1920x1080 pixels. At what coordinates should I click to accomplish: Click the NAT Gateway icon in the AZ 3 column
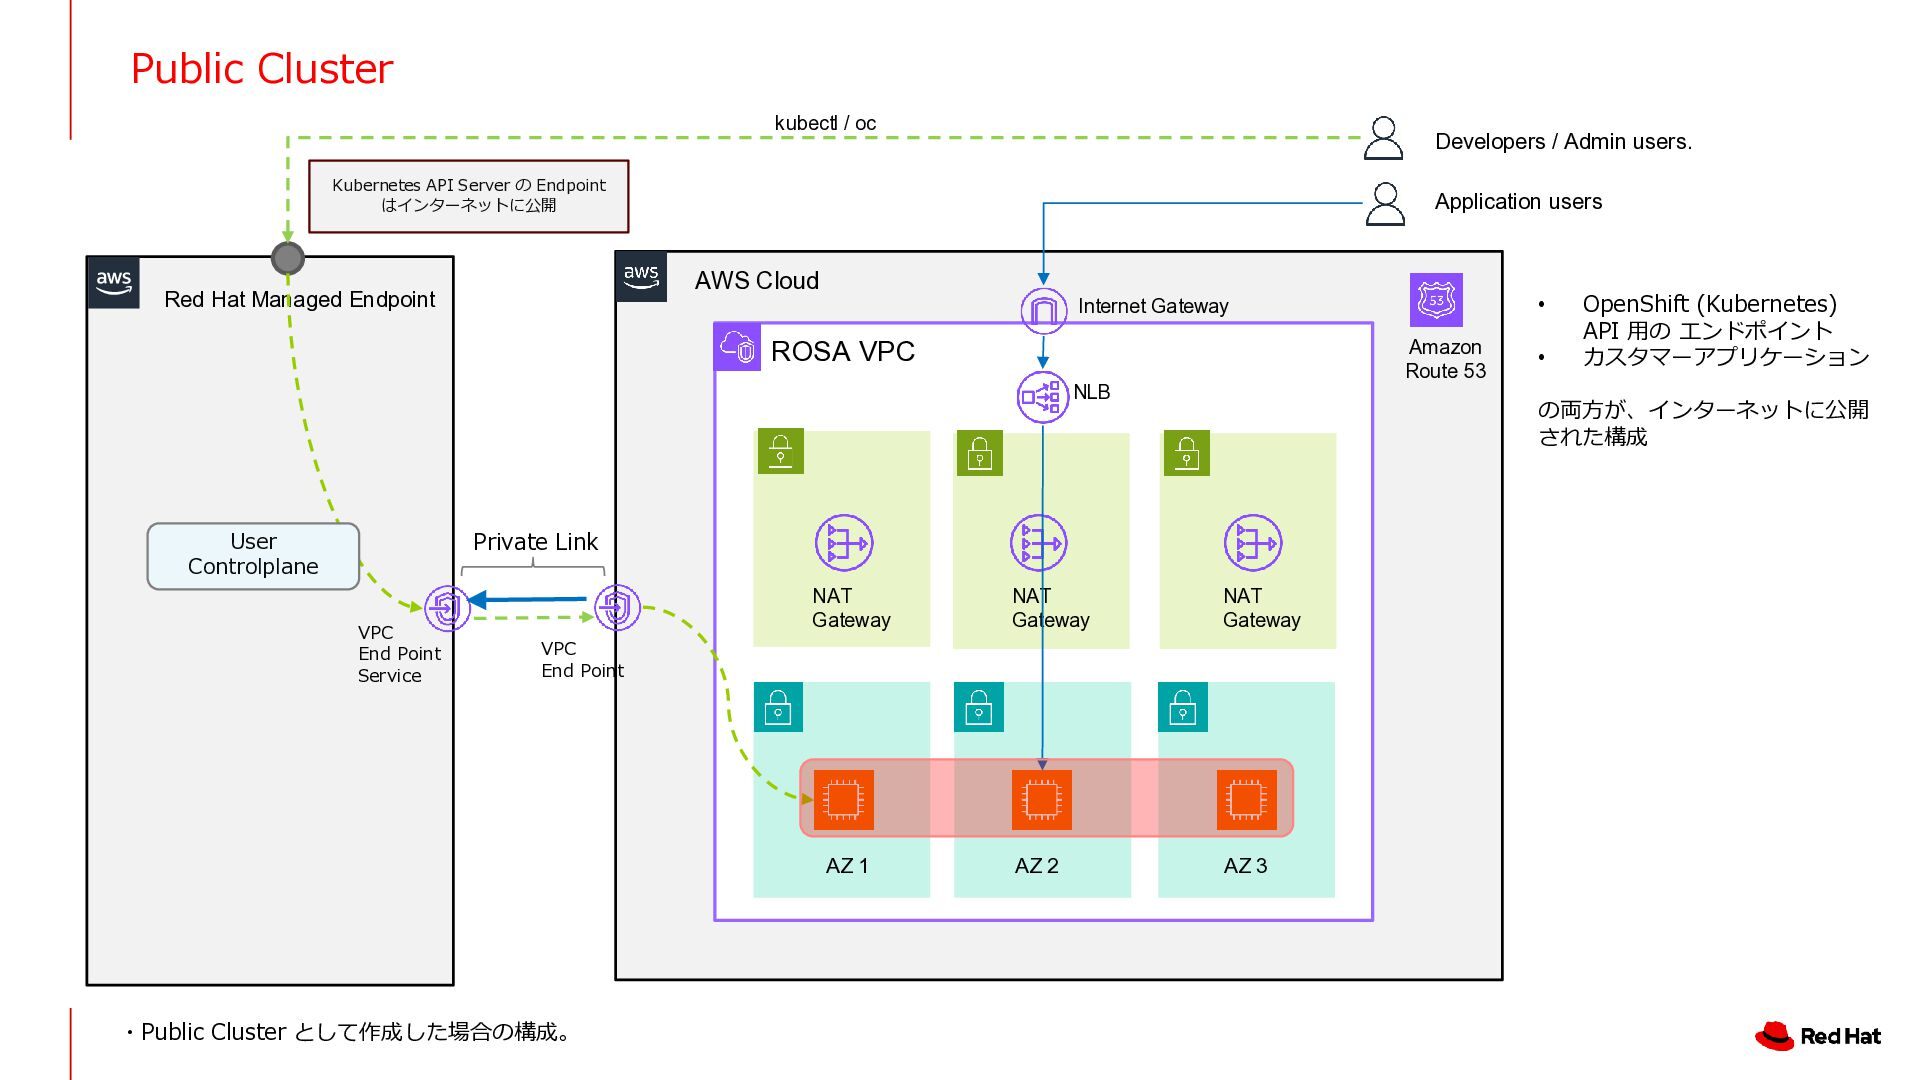point(1252,543)
